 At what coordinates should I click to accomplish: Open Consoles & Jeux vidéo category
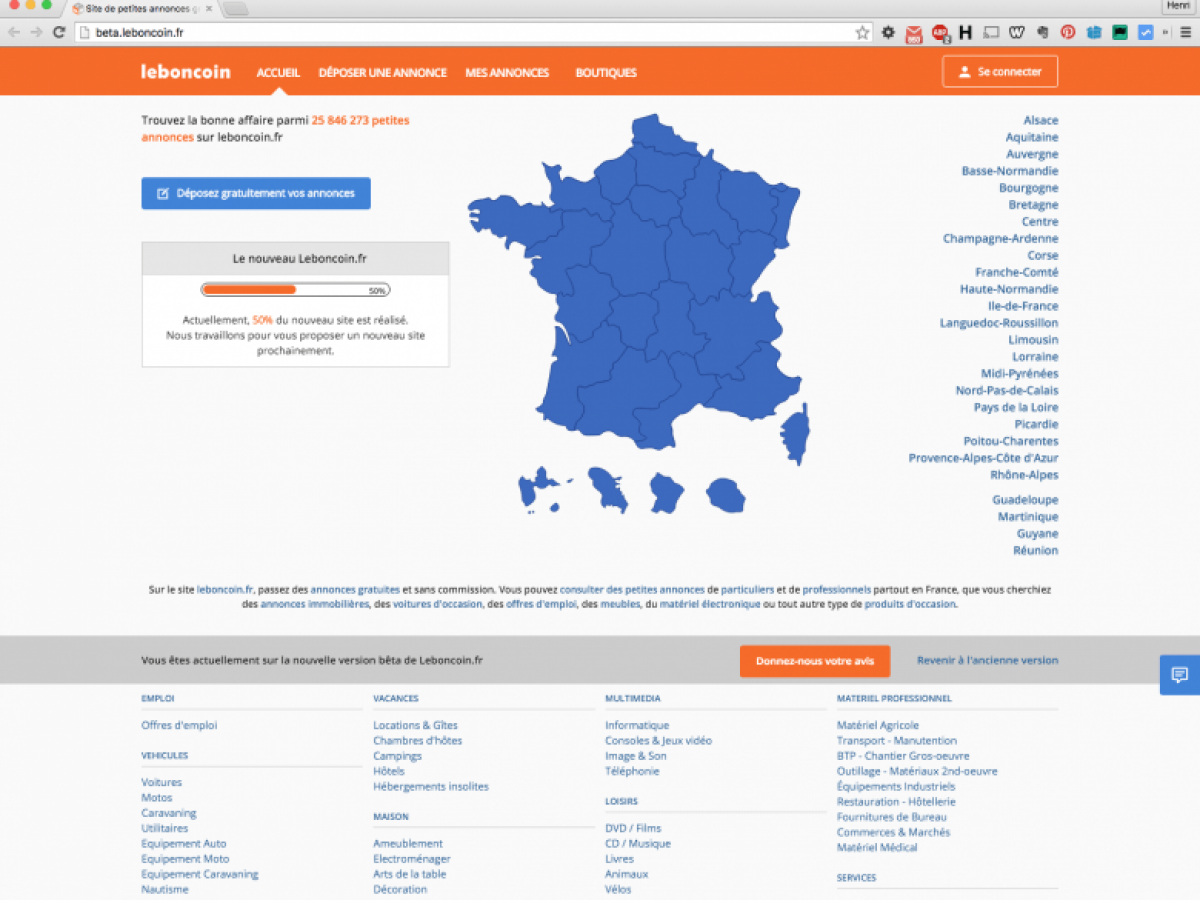[659, 741]
